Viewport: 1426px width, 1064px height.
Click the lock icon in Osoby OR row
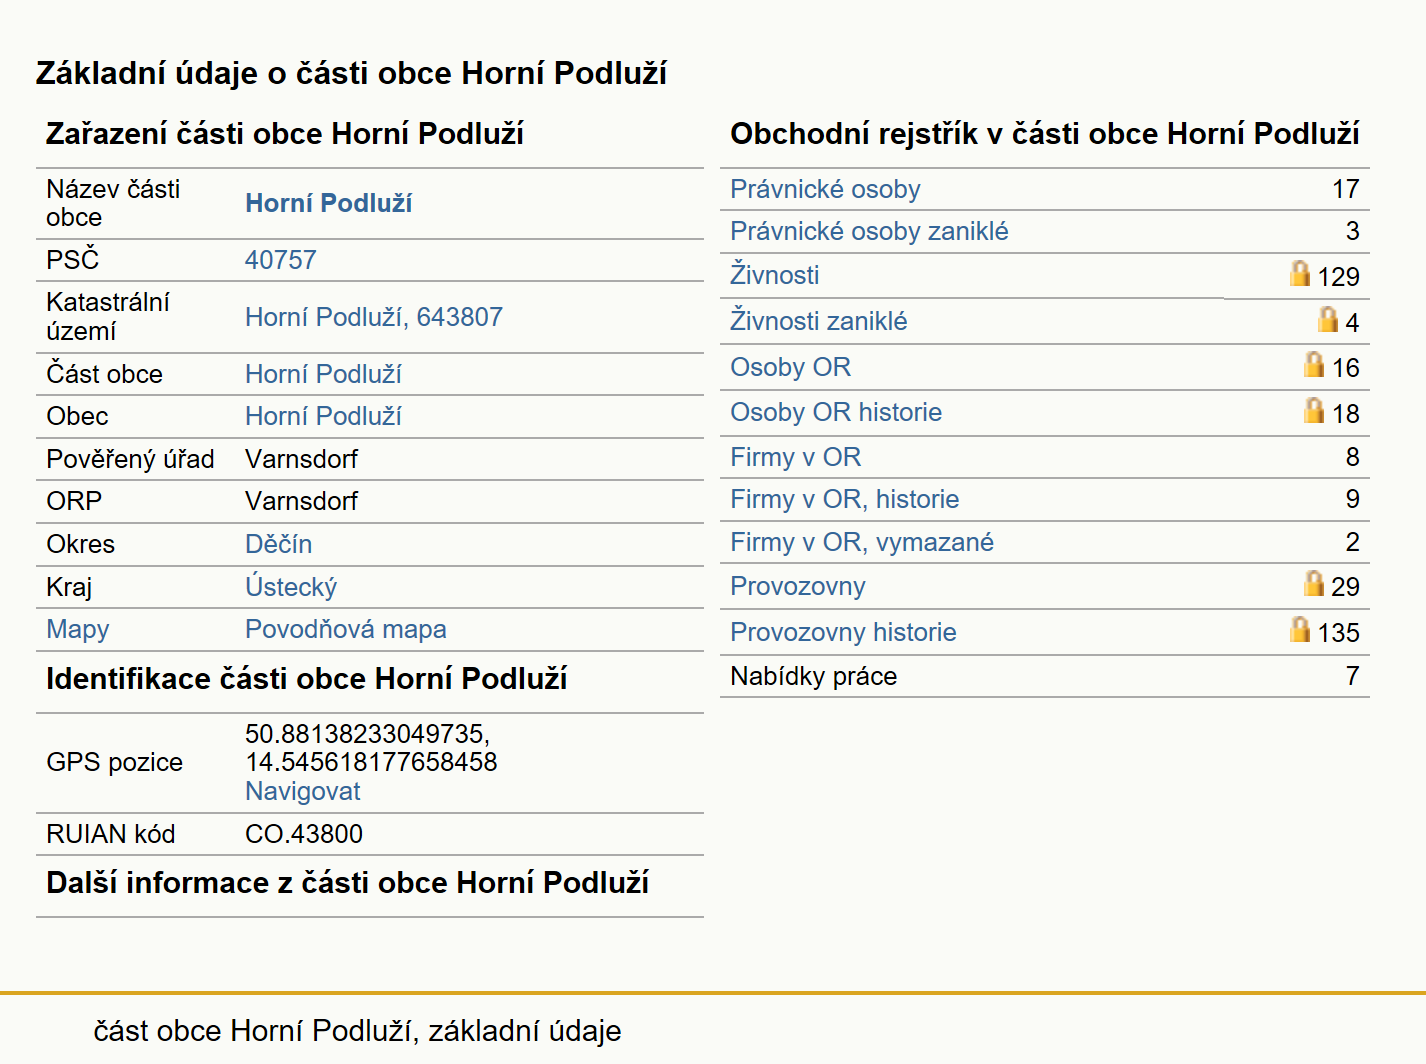point(1313,364)
